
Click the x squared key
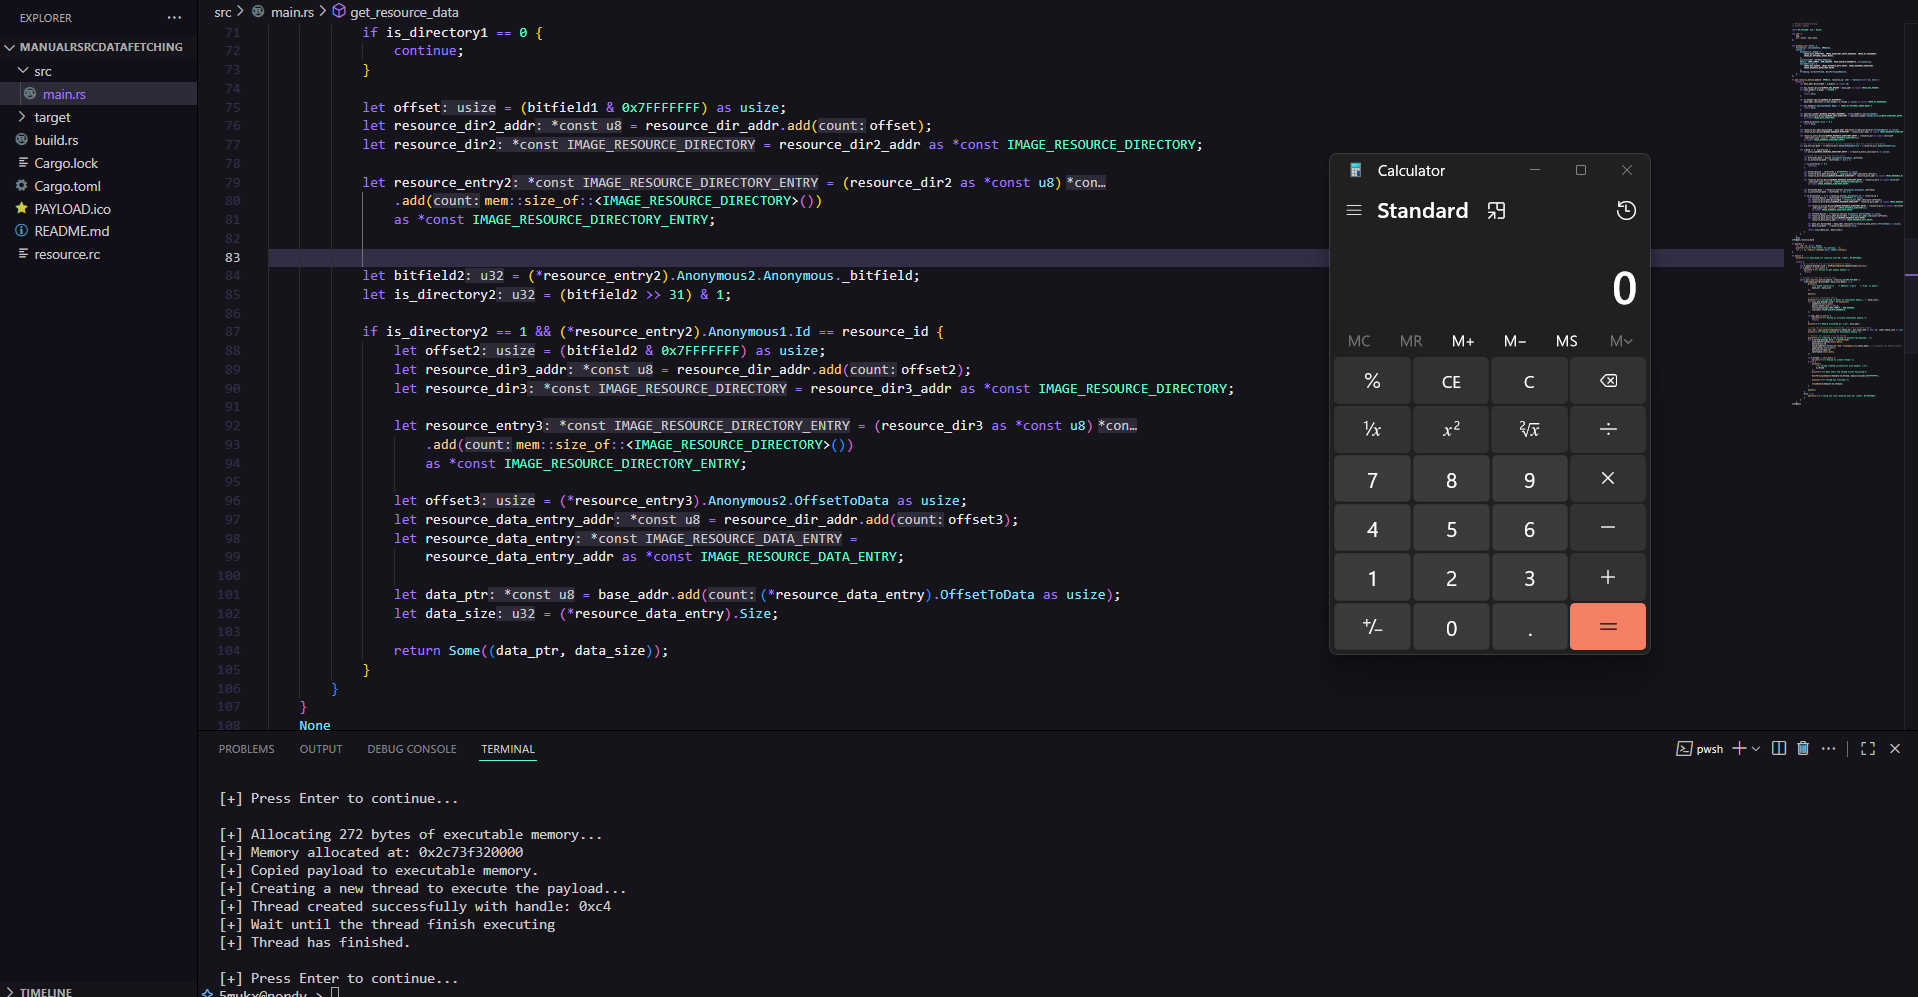coord(1451,429)
